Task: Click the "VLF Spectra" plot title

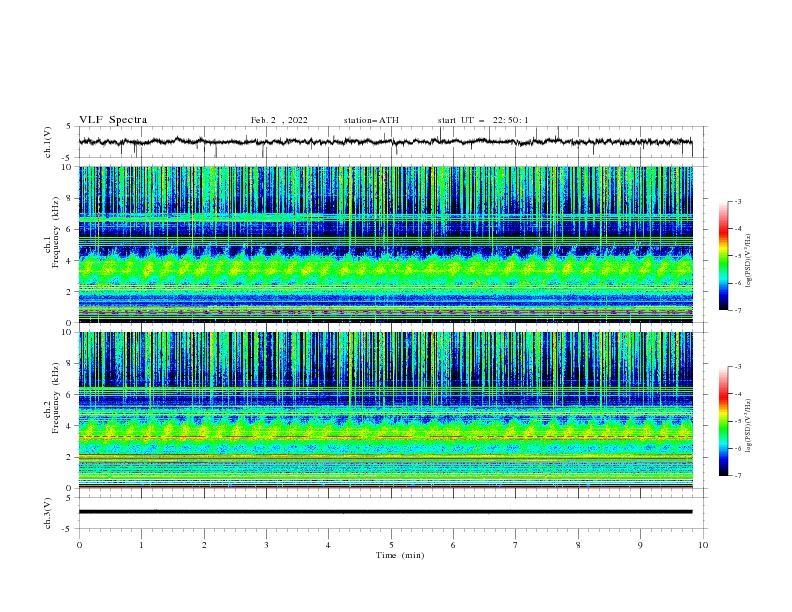Action: click(x=113, y=120)
